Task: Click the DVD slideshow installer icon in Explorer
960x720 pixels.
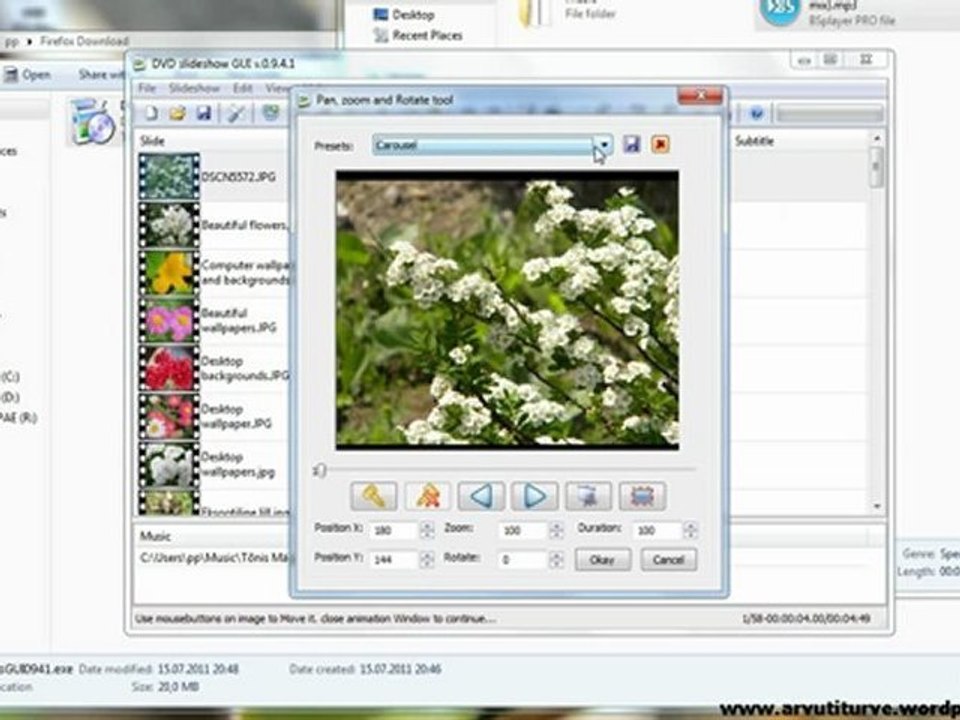Action: coord(92,121)
